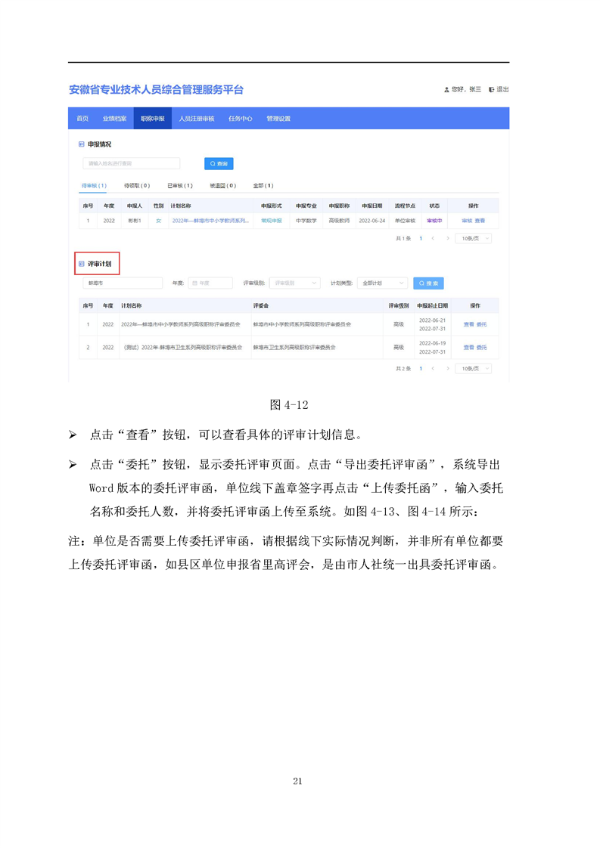The image size is (600, 848).
Task: Open the 人员注册审核 navigation tab
Action: click(x=195, y=118)
